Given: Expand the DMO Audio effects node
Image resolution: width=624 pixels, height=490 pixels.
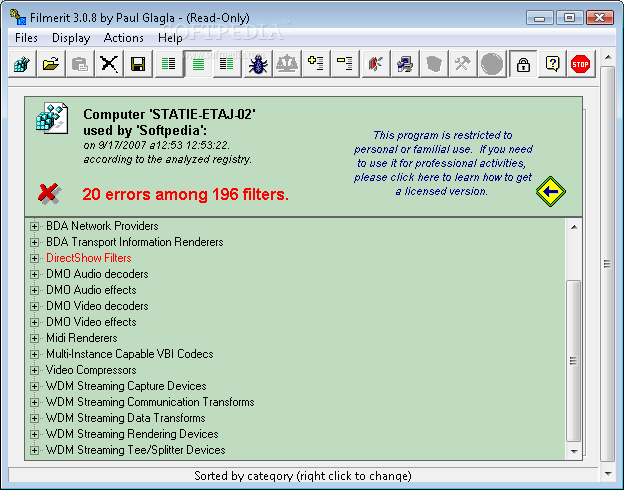Looking at the screenshot, I should pyautogui.click(x=34, y=290).
